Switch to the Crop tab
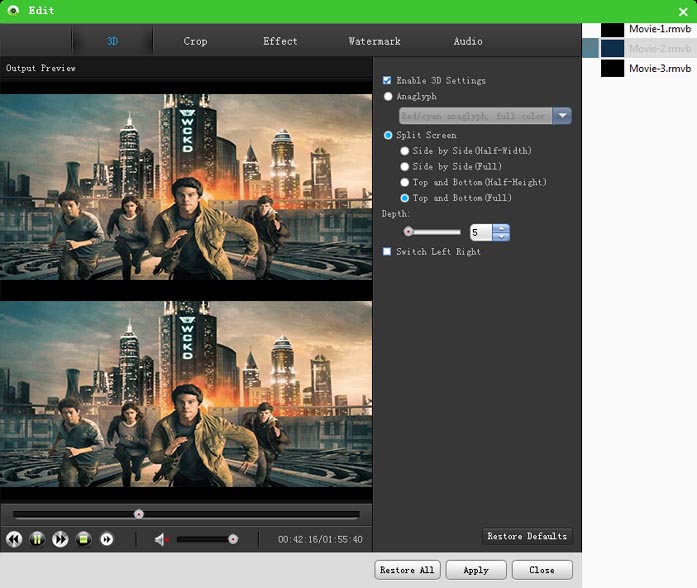The width and height of the screenshot is (697, 588). tap(195, 41)
